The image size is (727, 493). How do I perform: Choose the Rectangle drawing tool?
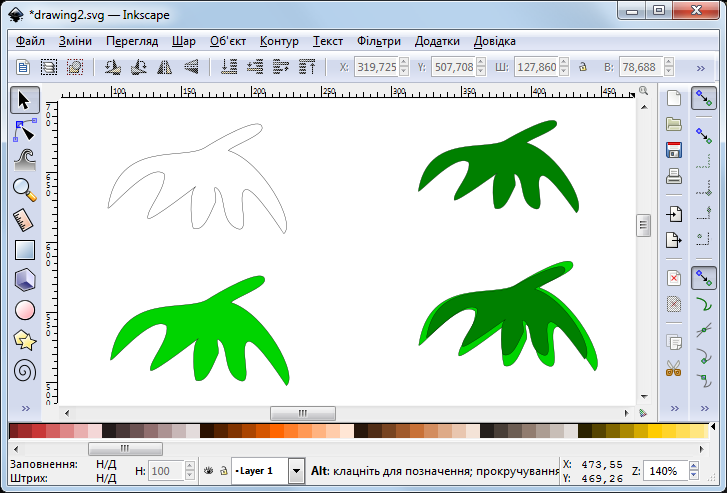tap(25, 250)
